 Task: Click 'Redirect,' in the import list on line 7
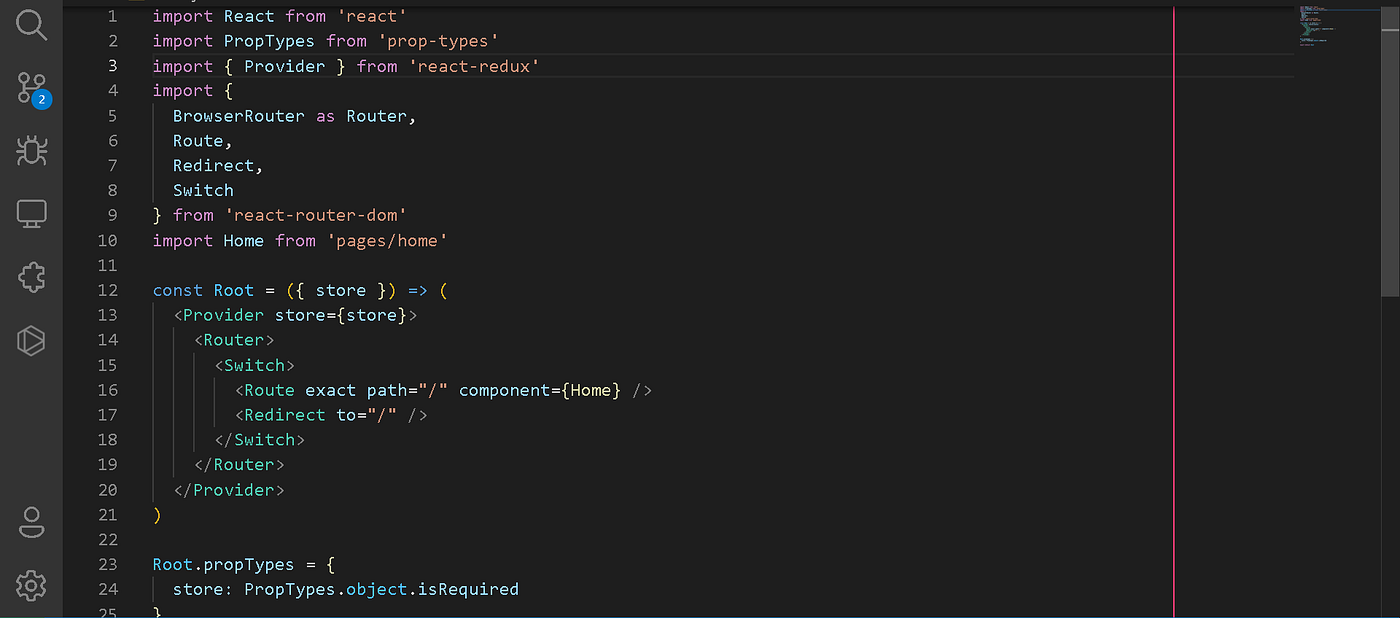pyautogui.click(x=219, y=166)
